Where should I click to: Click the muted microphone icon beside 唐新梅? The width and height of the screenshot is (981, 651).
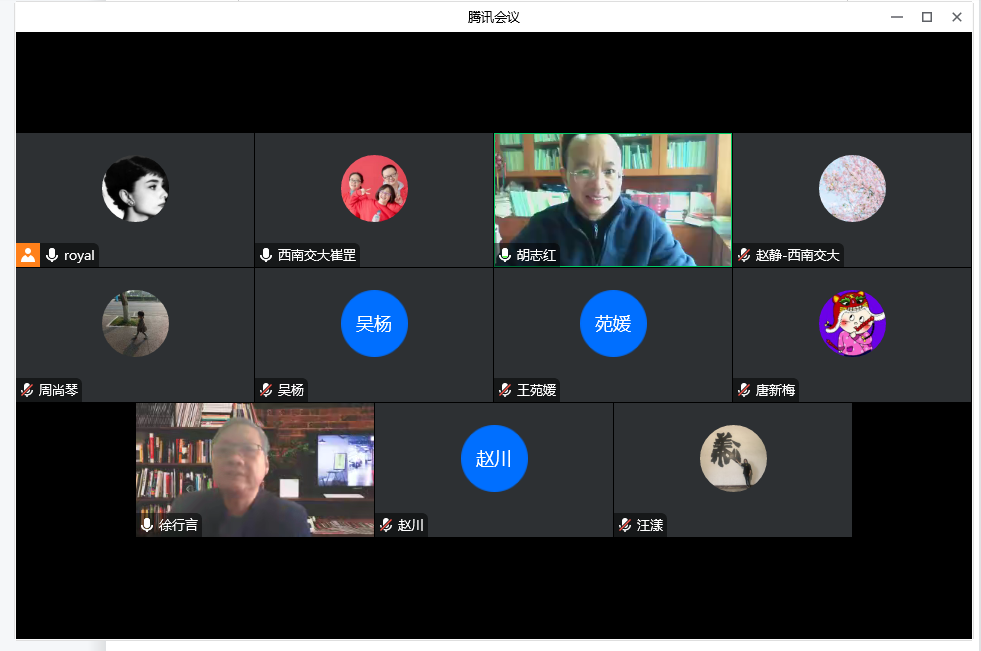pos(744,390)
